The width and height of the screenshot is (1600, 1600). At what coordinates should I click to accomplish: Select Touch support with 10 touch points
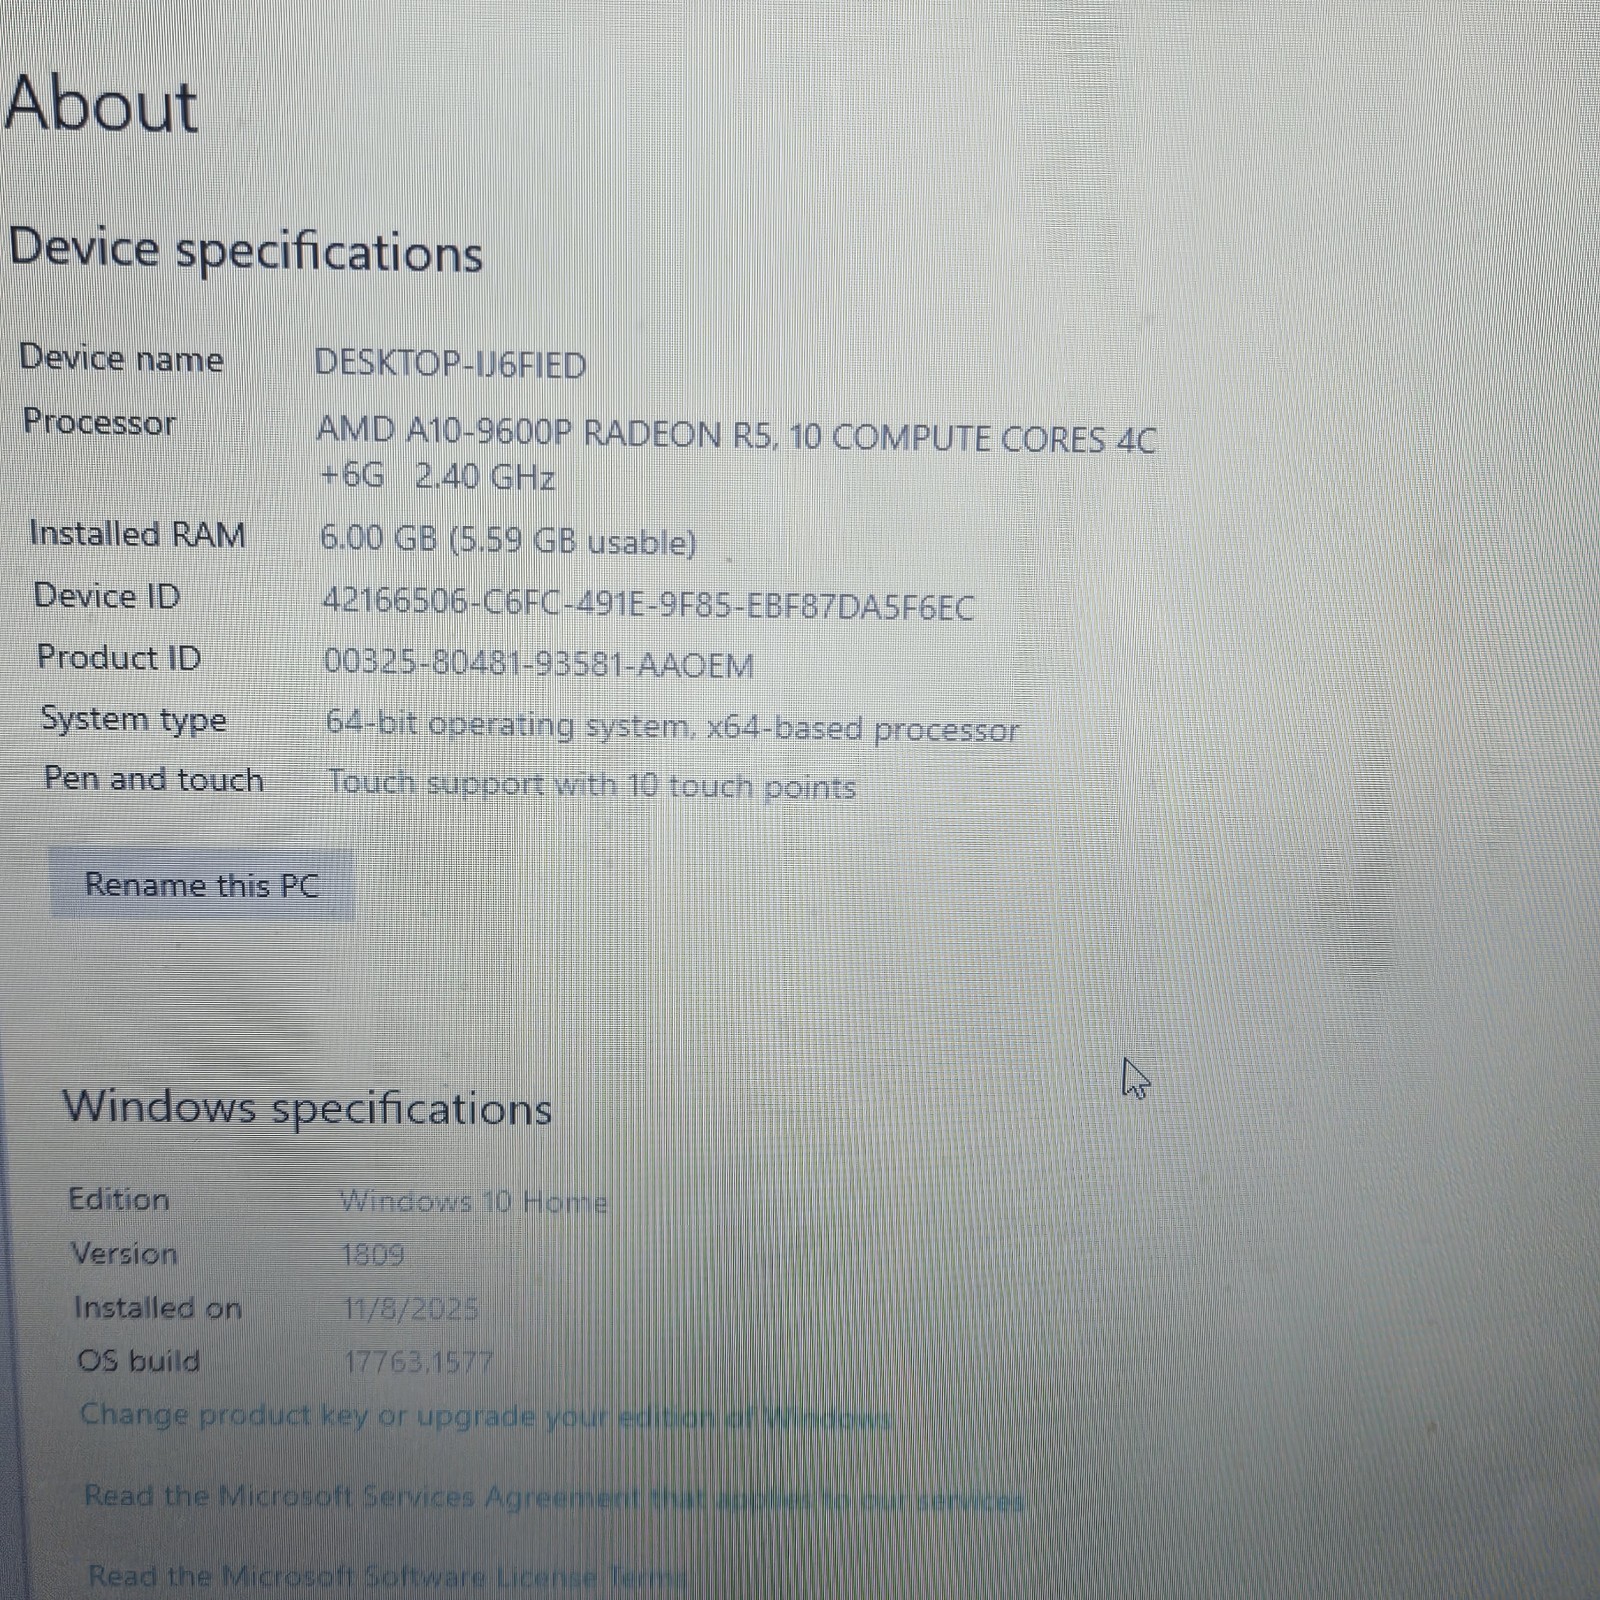pos(592,784)
